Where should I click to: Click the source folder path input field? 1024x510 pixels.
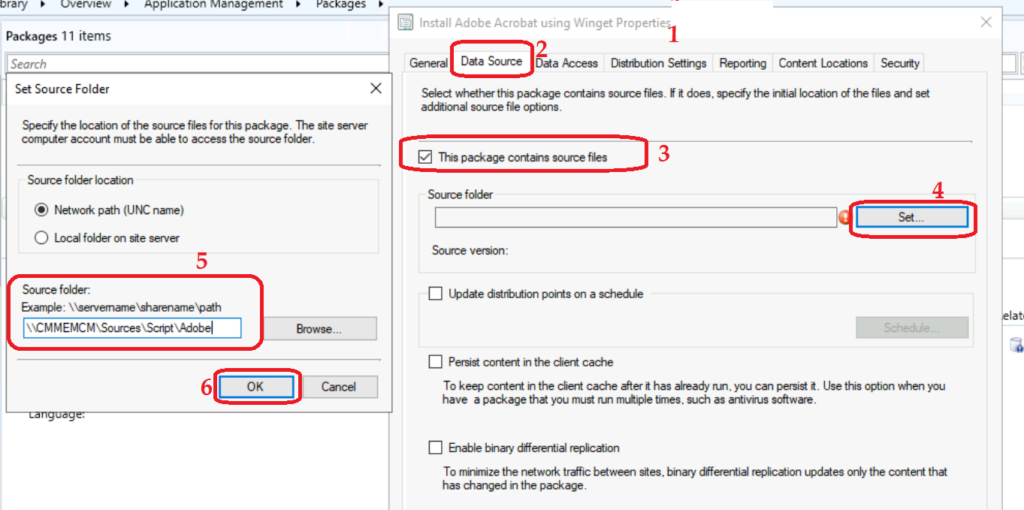pos(132,328)
